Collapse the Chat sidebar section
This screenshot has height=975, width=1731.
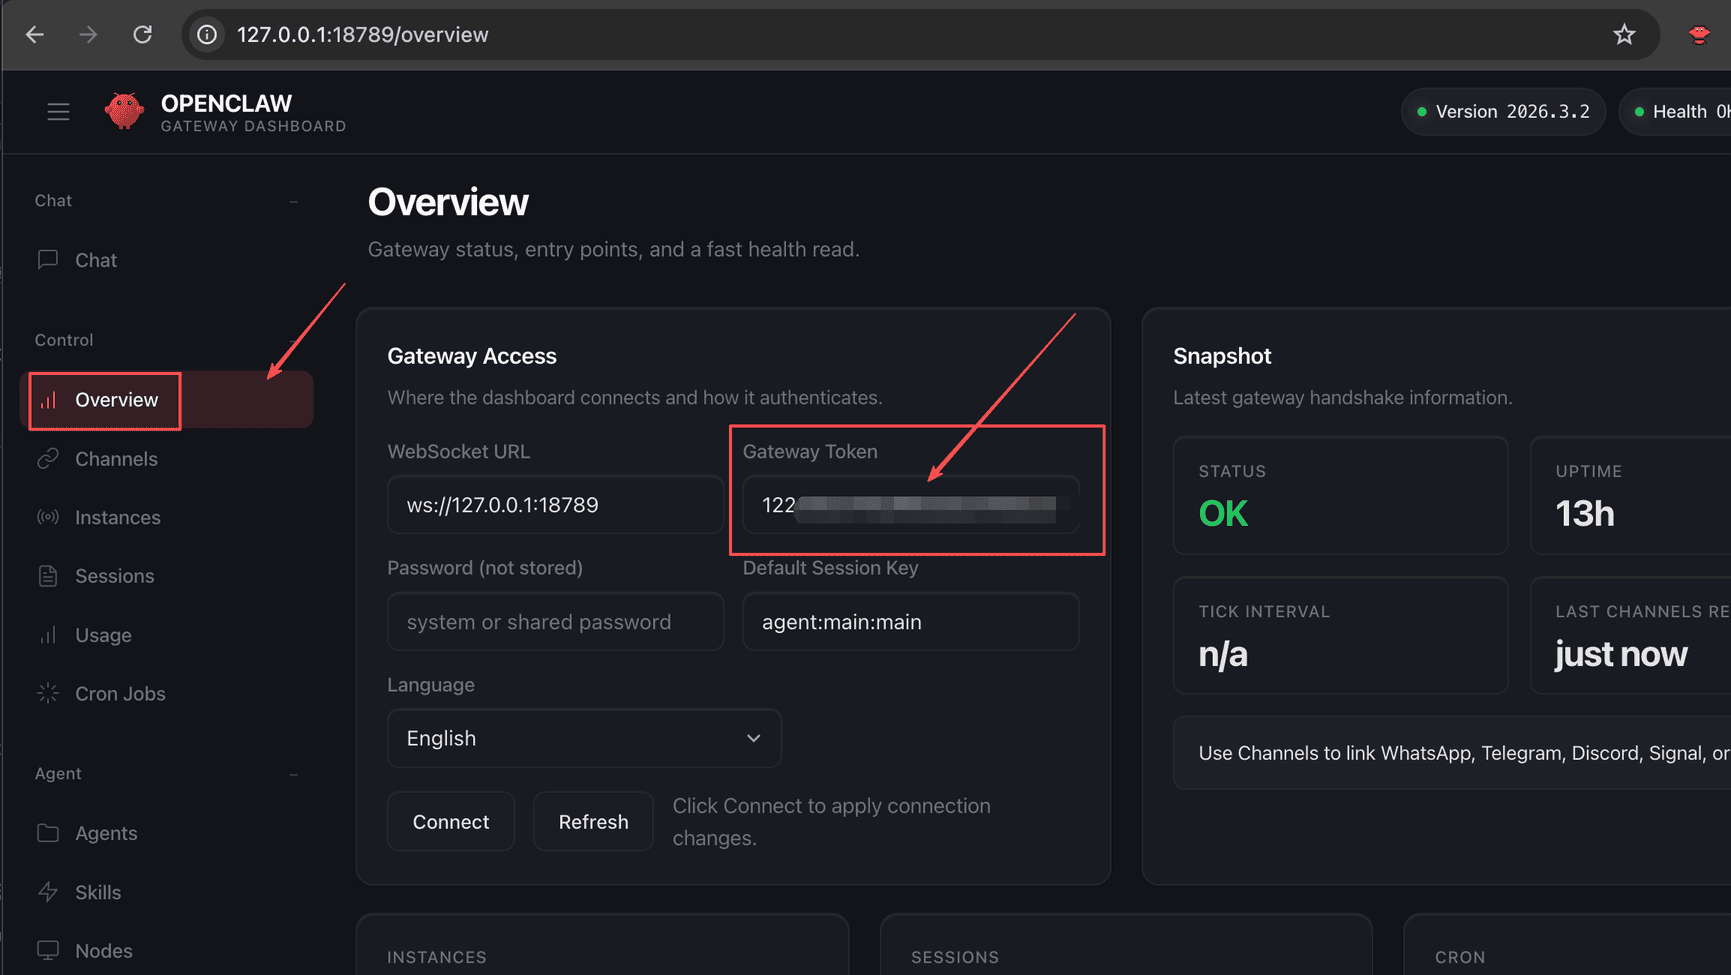293,201
